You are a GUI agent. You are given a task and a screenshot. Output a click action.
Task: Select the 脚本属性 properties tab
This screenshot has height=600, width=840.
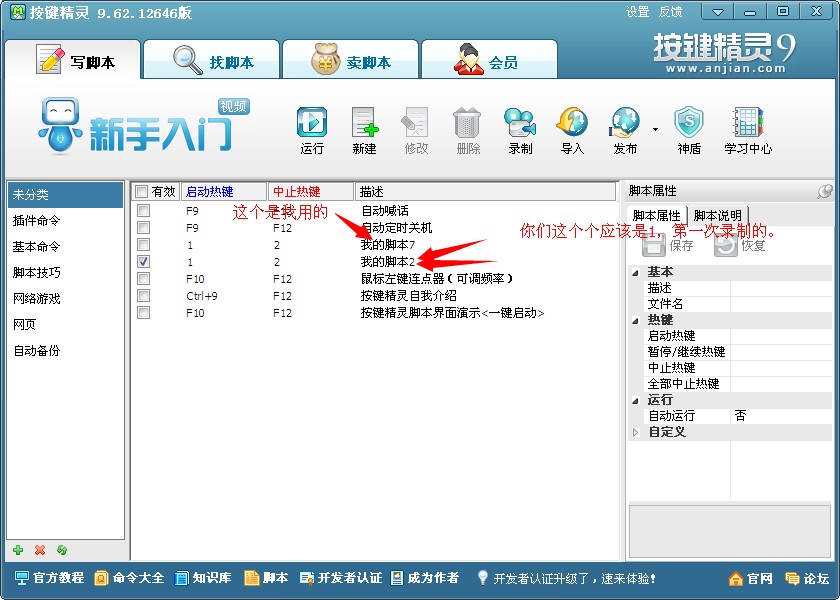[x=656, y=215]
